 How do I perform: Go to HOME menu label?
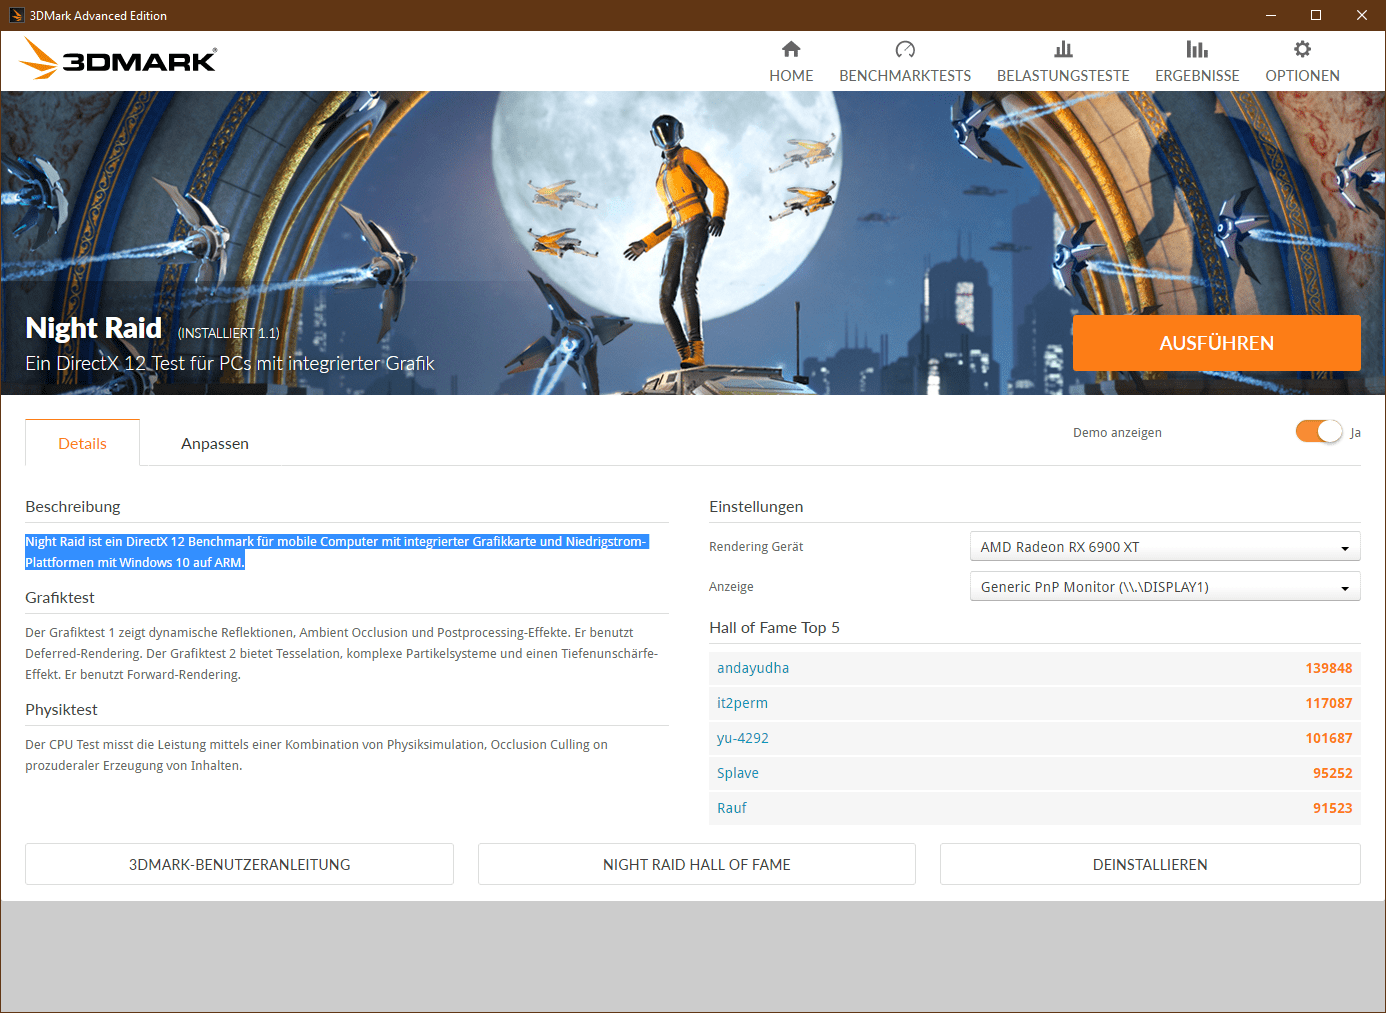tap(791, 76)
